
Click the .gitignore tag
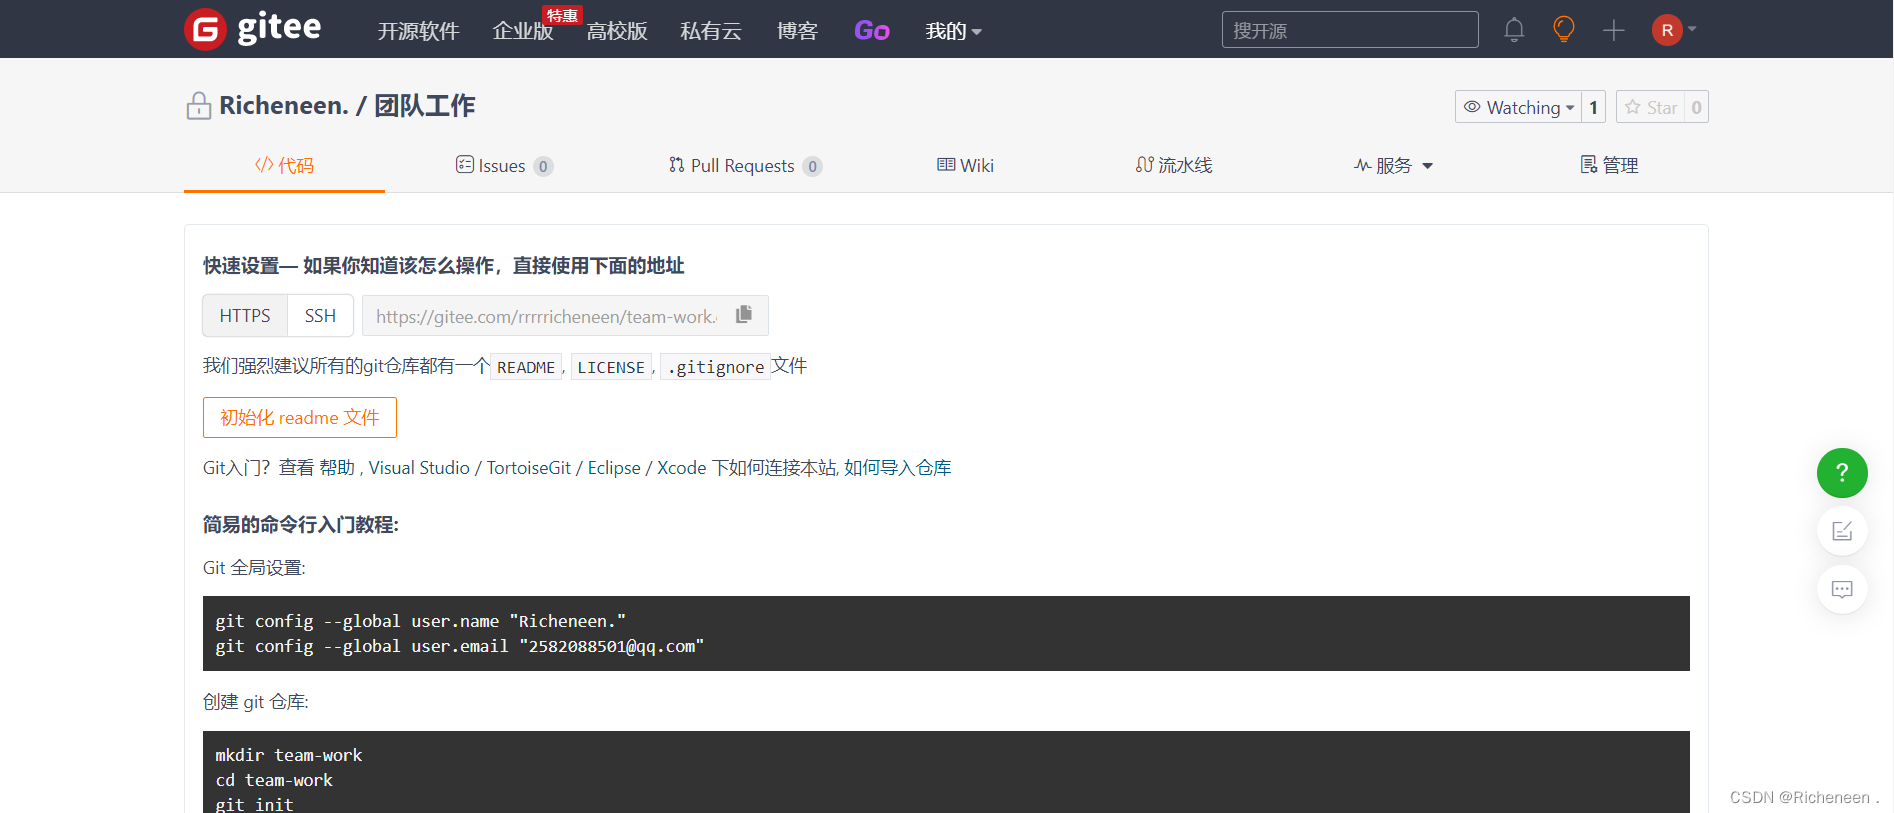tap(716, 367)
